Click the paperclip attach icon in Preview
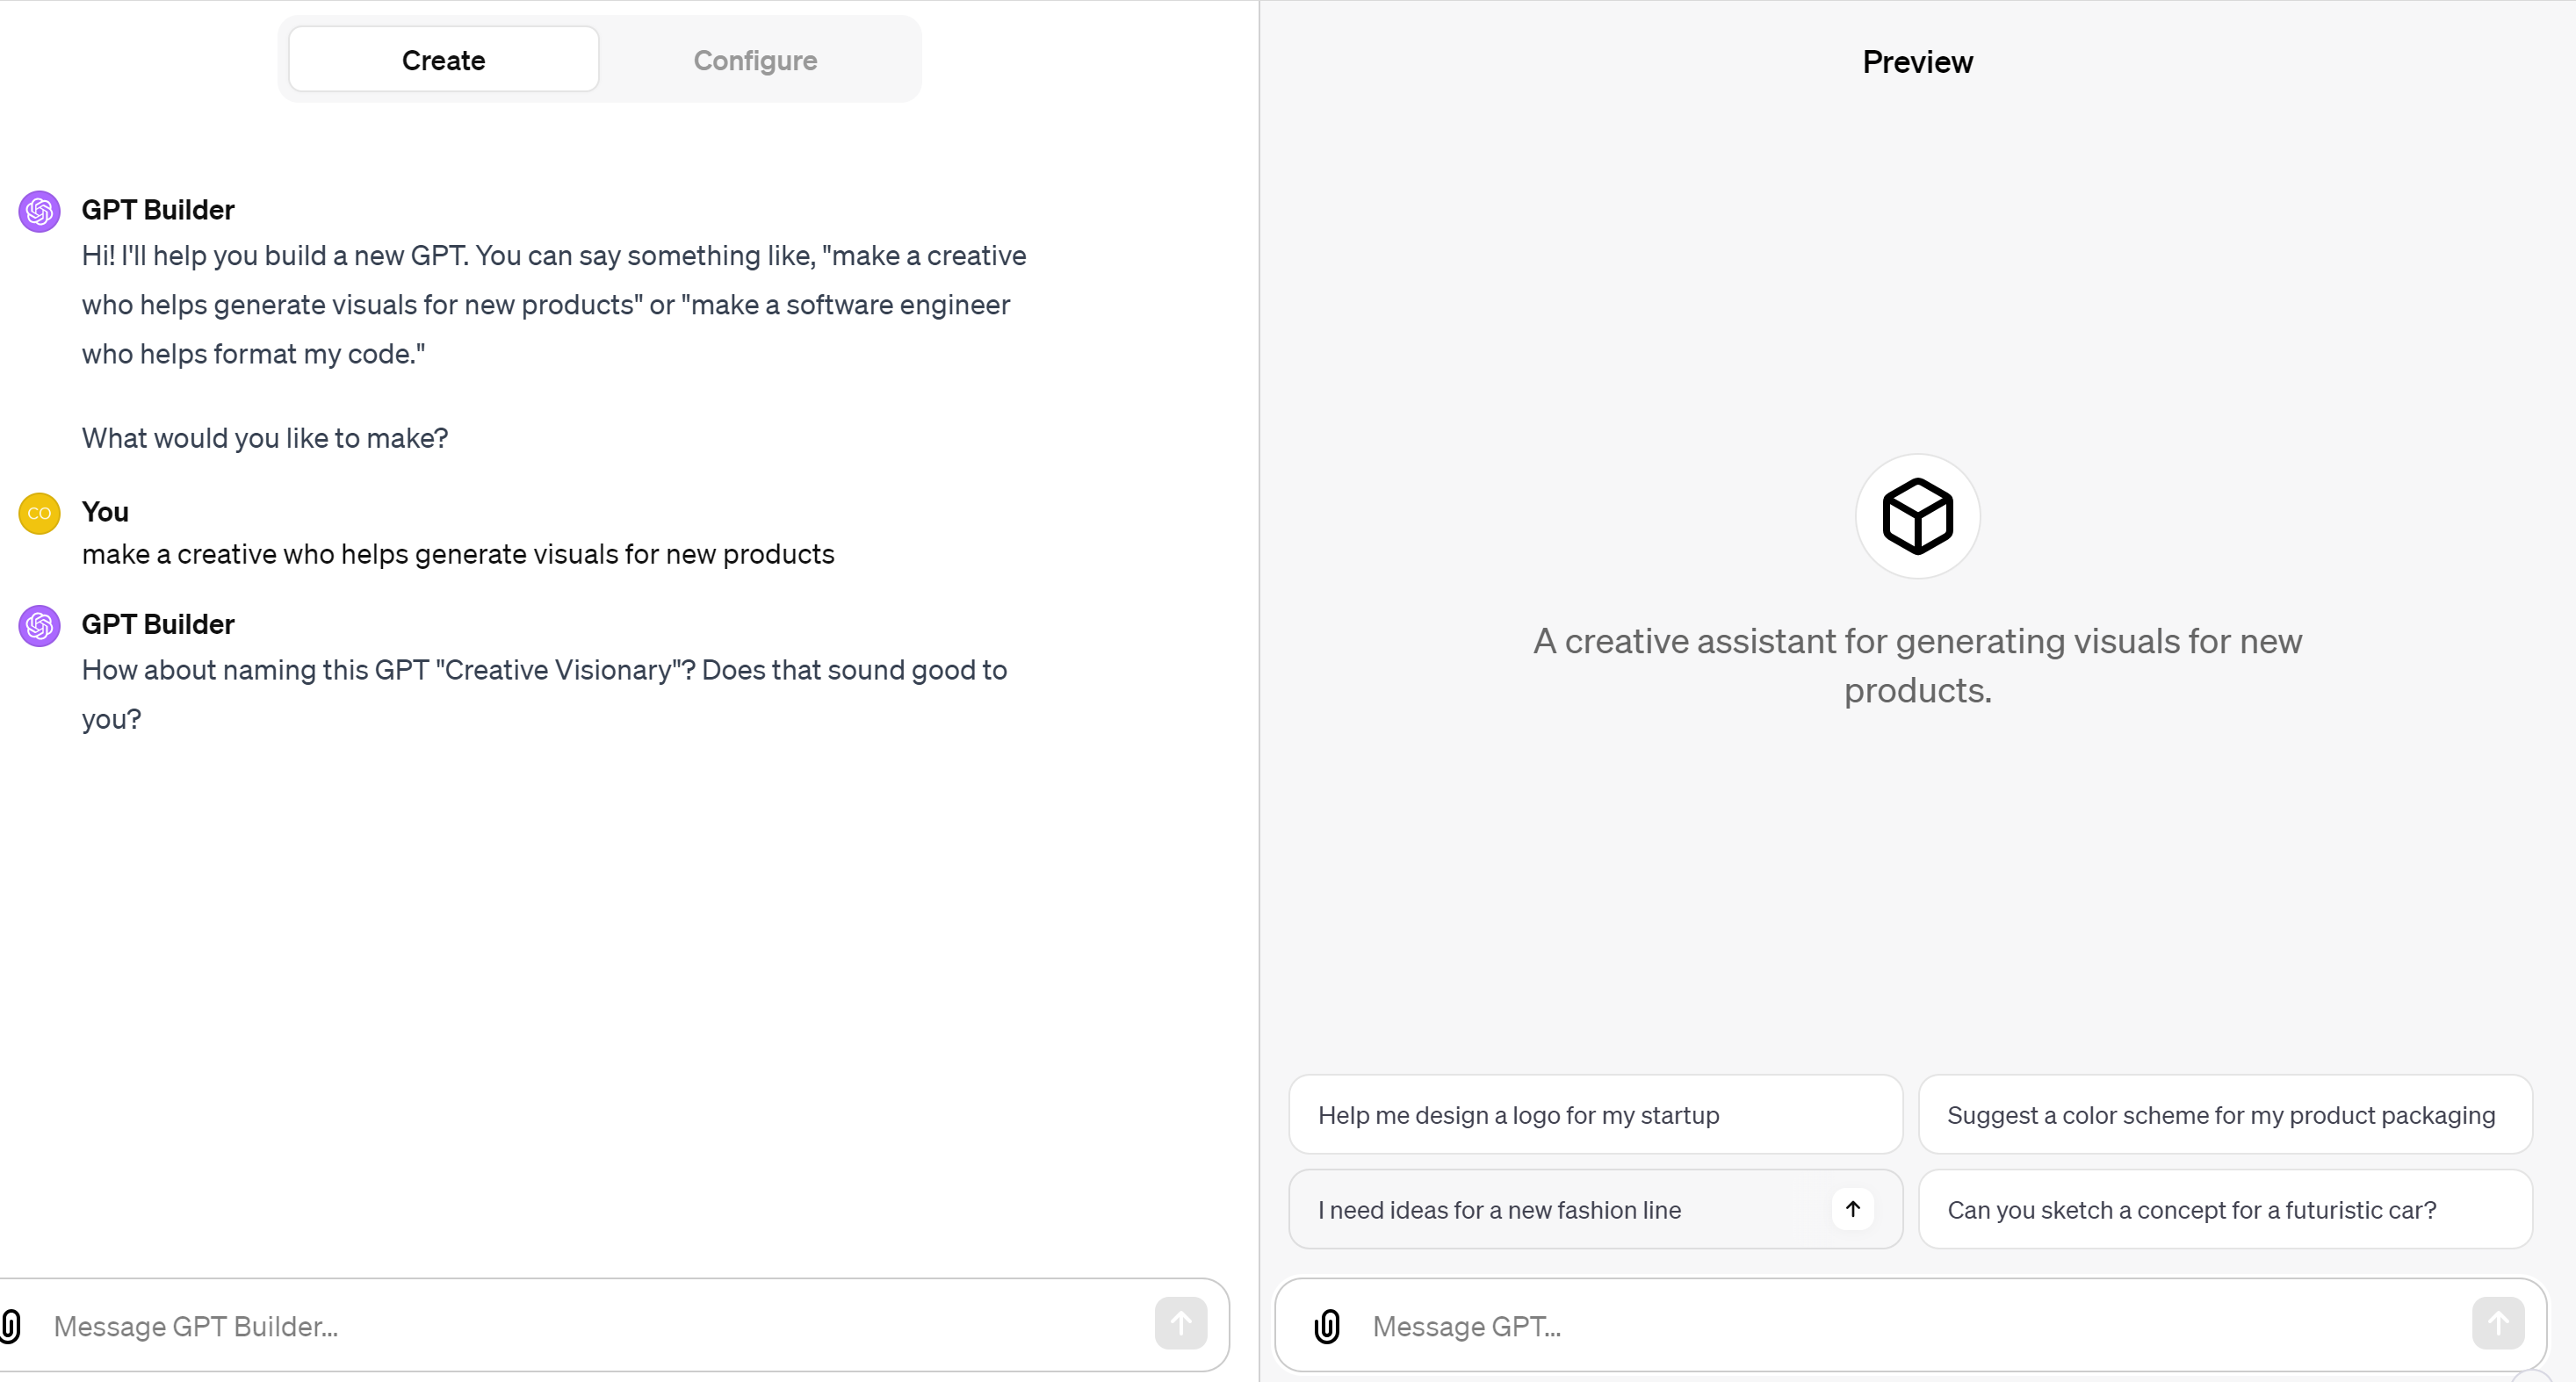Image resolution: width=2576 pixels, height=1382 pixels. tap(1327, 1326)
